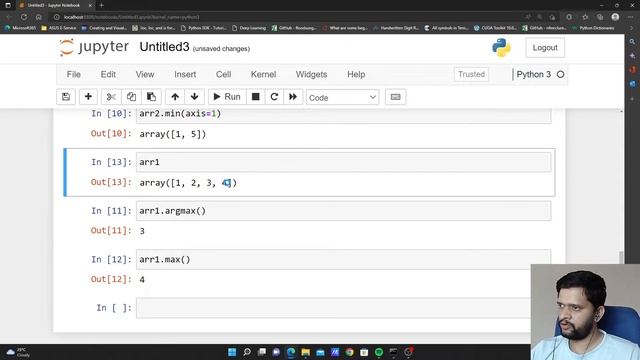
Task: Click input cell arr1.argmax()
Action: pos(343,211)
